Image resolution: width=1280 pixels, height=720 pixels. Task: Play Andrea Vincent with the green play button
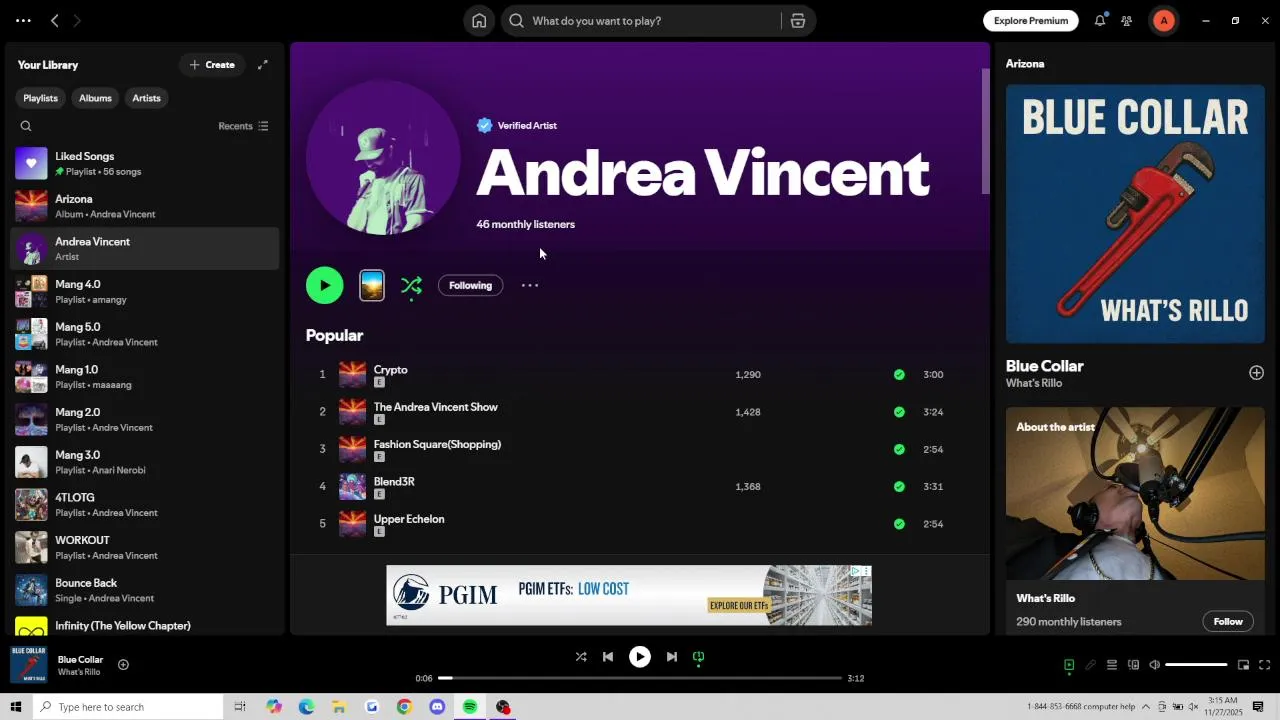[x=325, y=285]
